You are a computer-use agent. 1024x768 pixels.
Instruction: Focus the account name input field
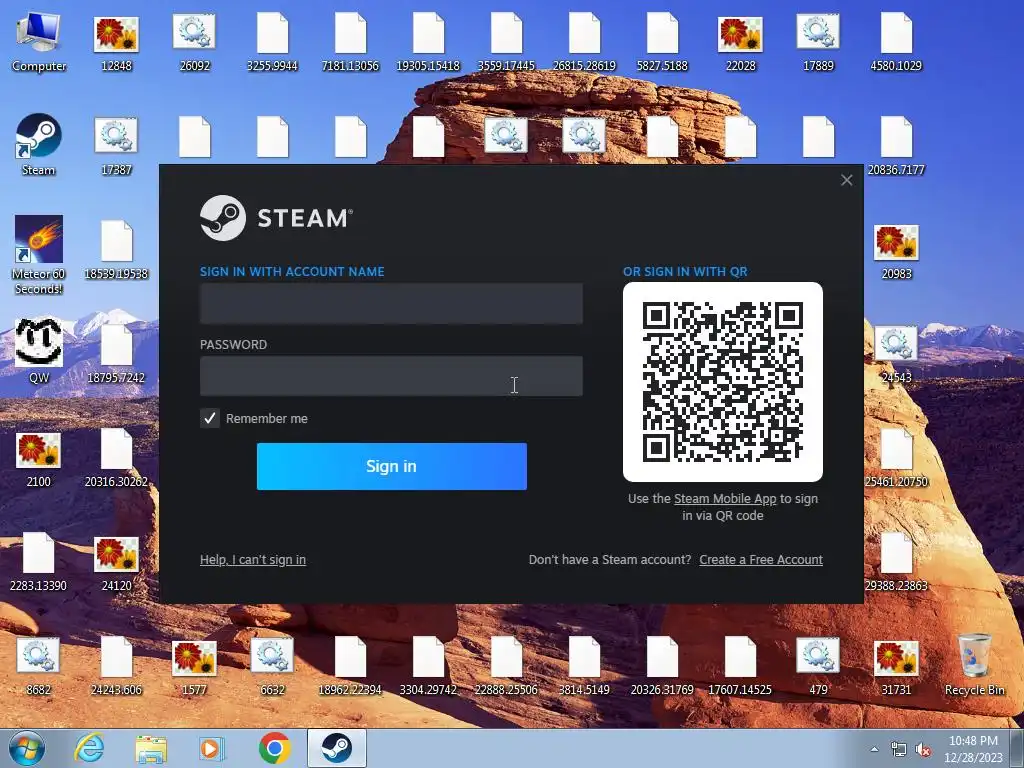click(x=391, y=304)
